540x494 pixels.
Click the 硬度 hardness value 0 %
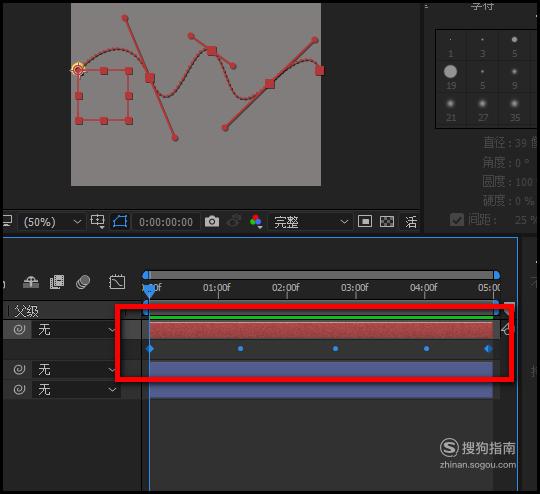tap(525, 201)
